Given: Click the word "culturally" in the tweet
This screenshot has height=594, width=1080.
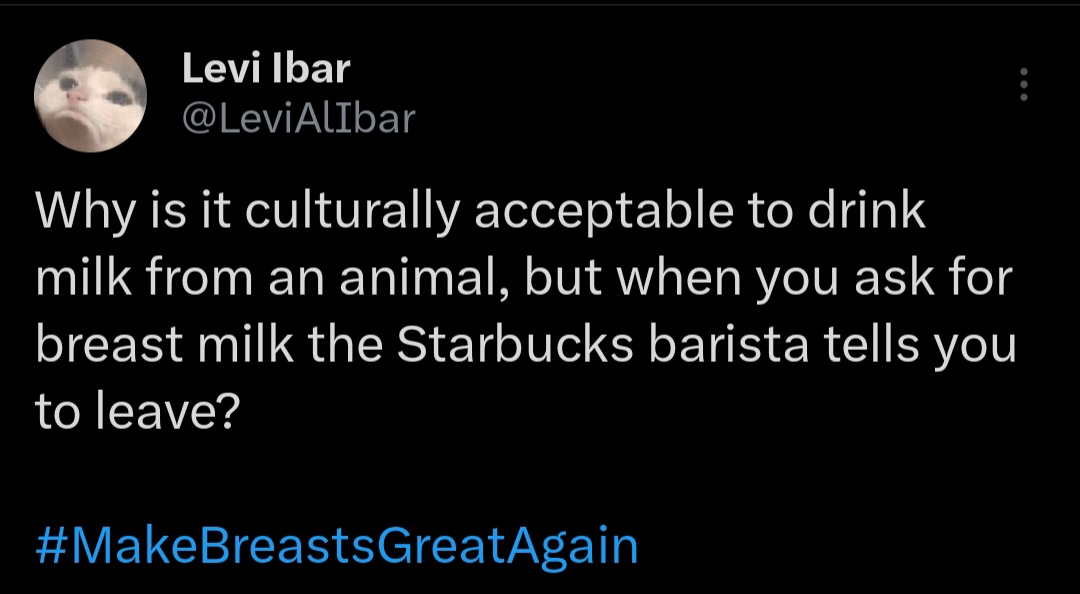Looking at the screenshot, I should pos(338,213).
